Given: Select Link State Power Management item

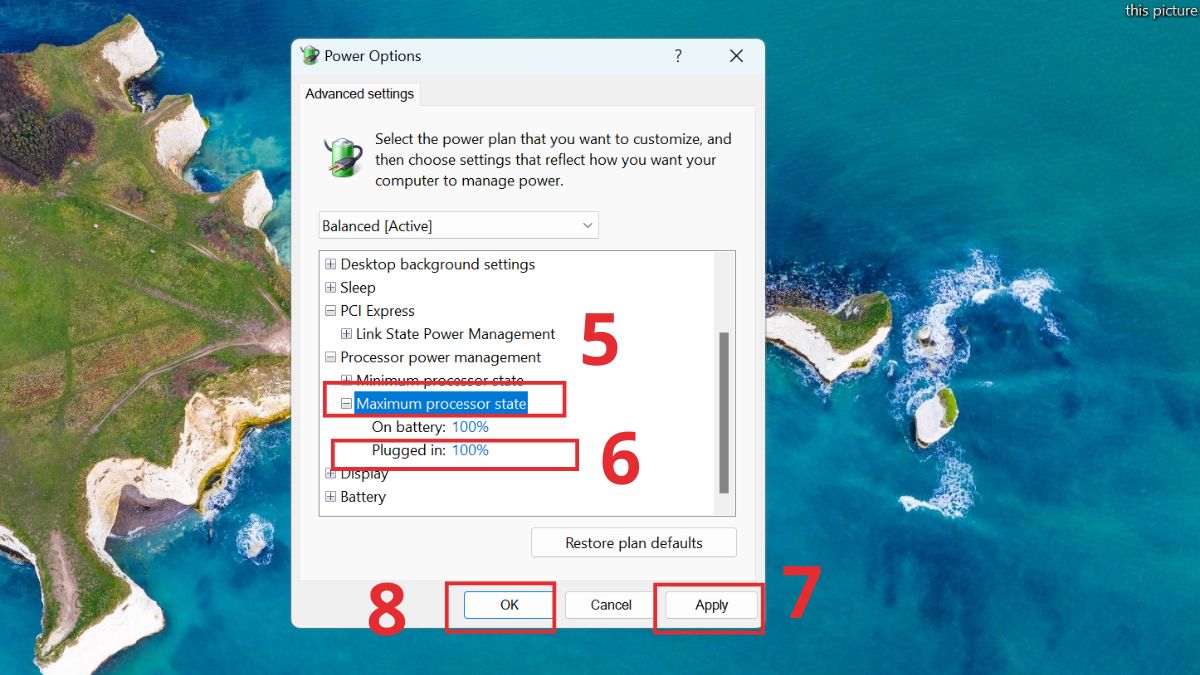Looking at the screenshot, I should click(x=456, y=334).
